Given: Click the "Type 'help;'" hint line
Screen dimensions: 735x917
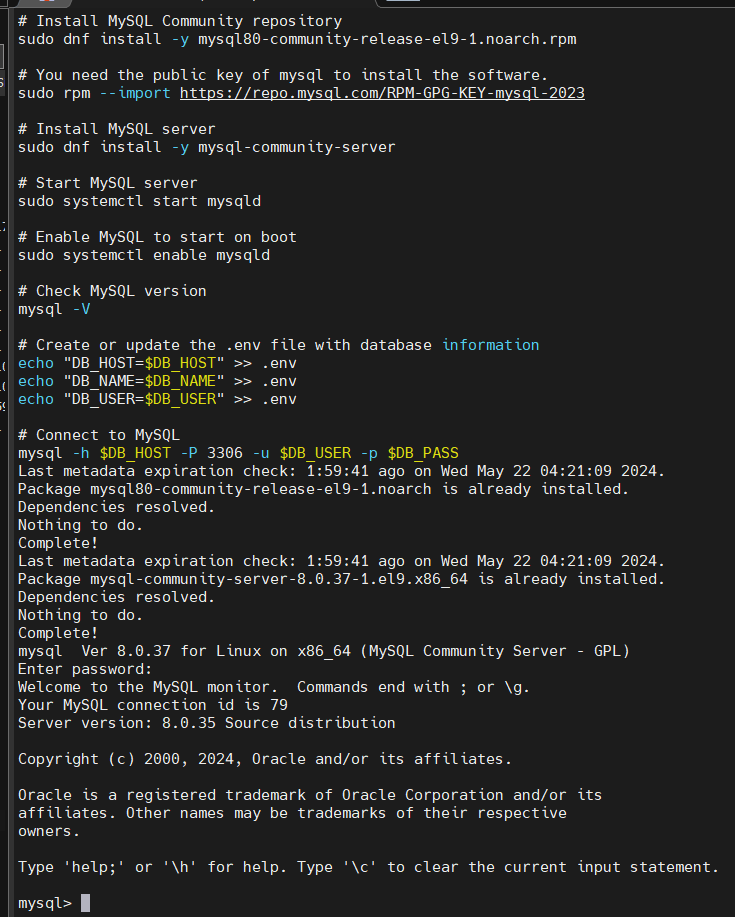Looking at the screenshot, I should point(368,867).
